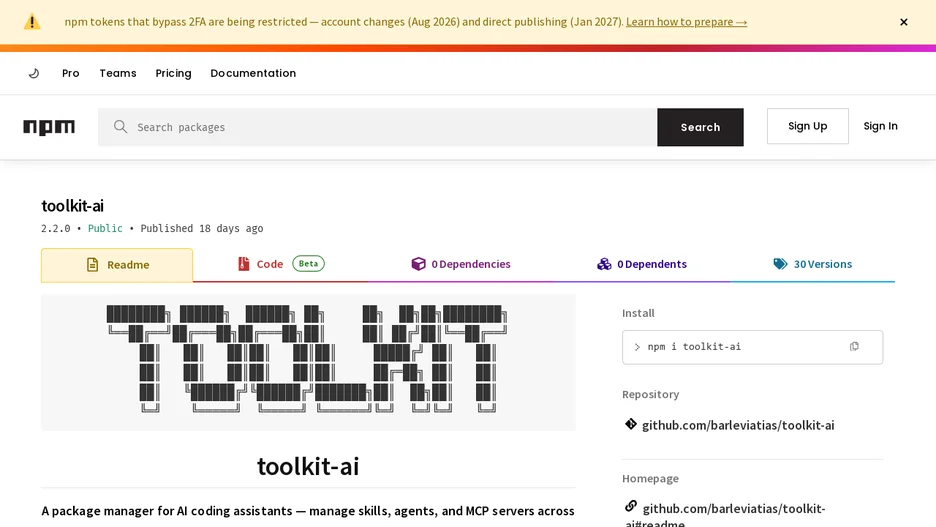Open the 0 Dependencies tab

coord(461,264)
